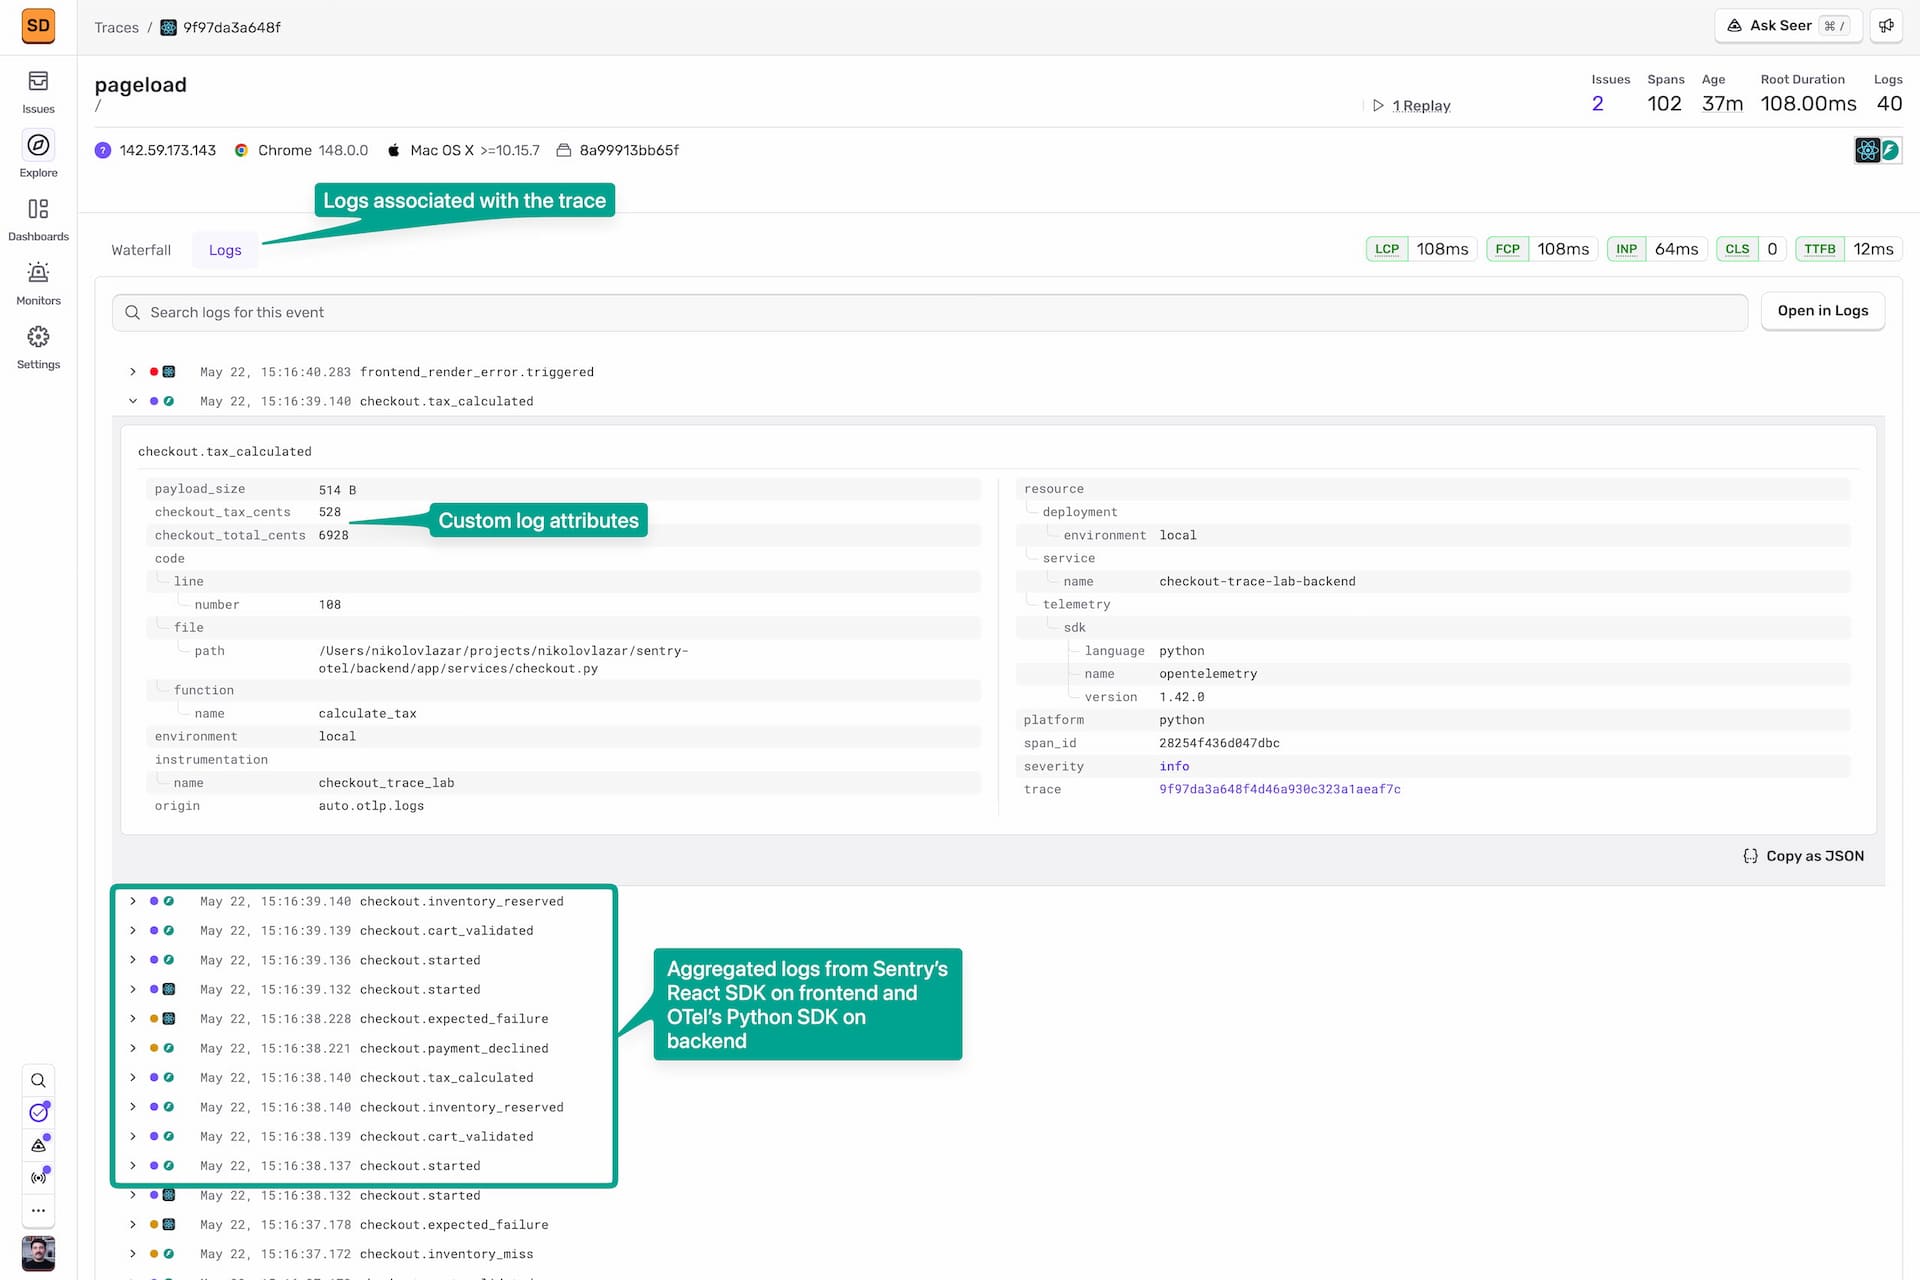Click the release package icon 8a99913bb65f
Image resolution: width=1920 pixels, height=1280 pixels.
click(x=564, y=150)
